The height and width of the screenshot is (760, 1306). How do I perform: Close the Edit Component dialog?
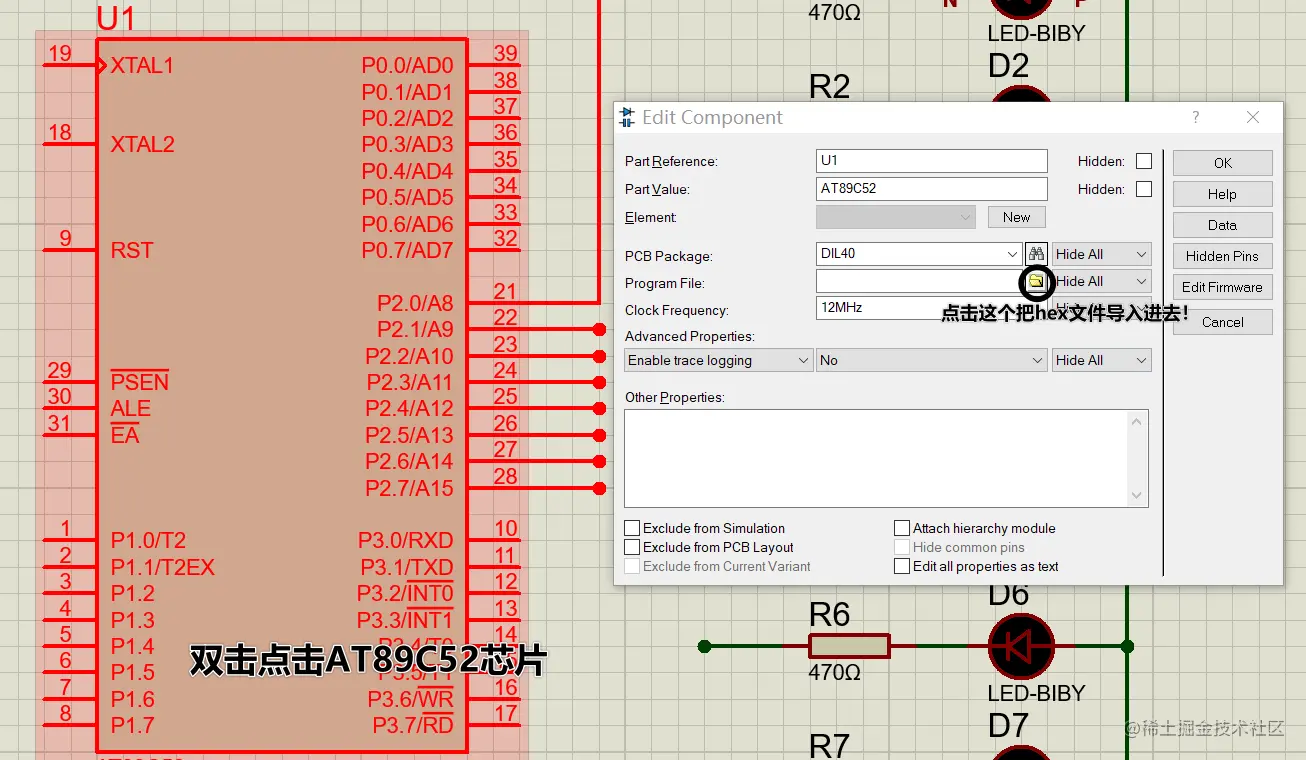(1253, 117)
